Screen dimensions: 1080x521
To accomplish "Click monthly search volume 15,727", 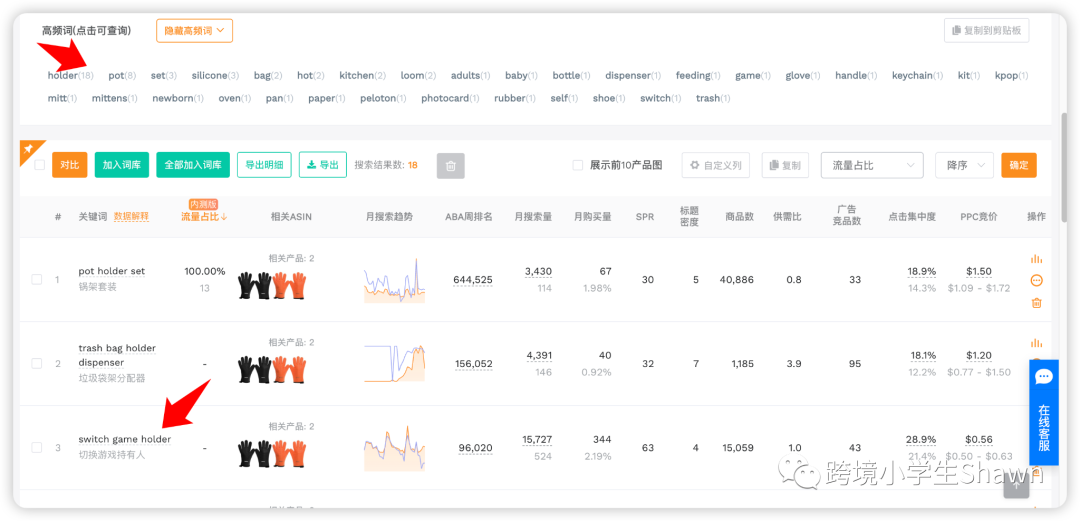I will [537, 440].
